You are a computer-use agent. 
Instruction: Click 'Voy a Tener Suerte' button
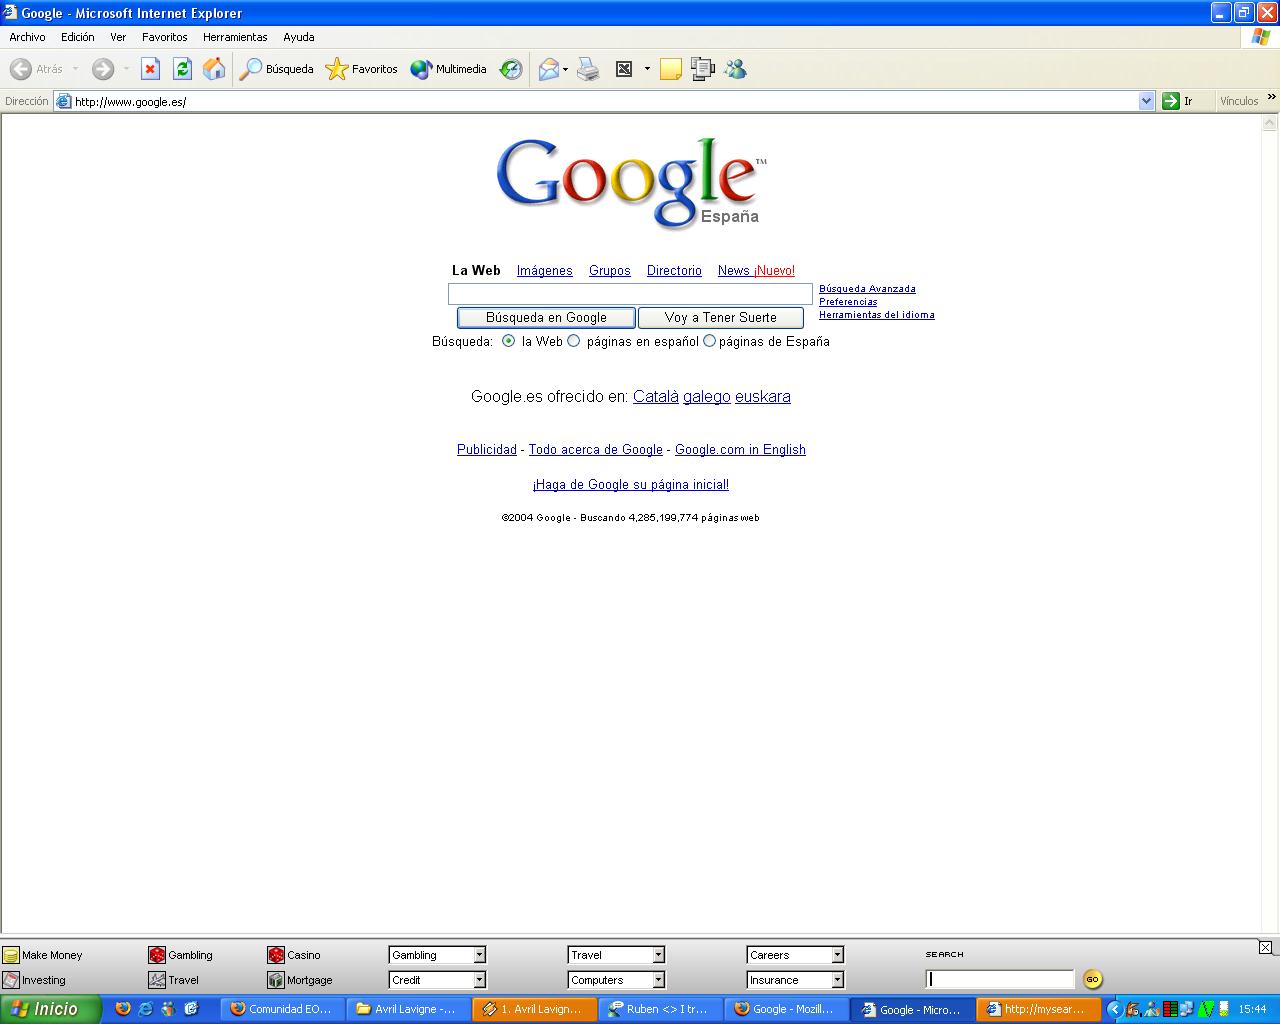point(720,317)
